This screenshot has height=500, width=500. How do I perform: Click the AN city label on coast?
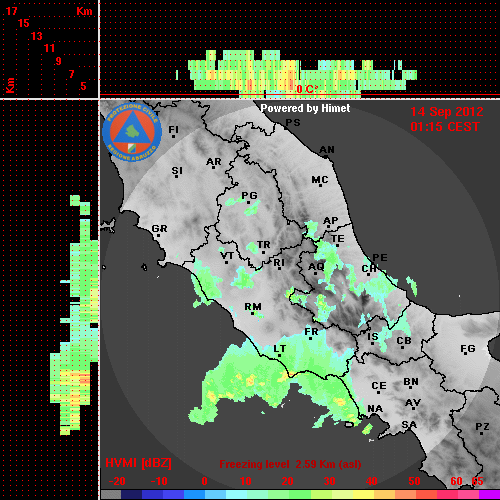click(327, 150)
